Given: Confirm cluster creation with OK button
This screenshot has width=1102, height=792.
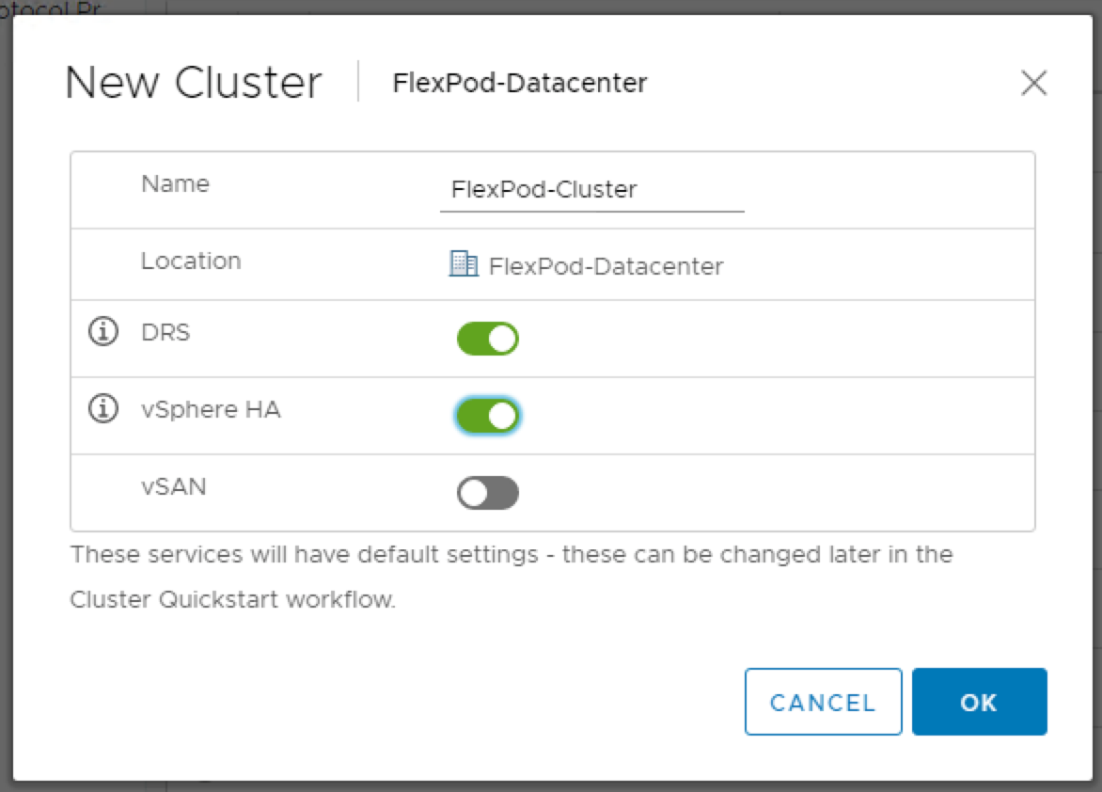Looking at the screenshot, I should click(979, 702).
